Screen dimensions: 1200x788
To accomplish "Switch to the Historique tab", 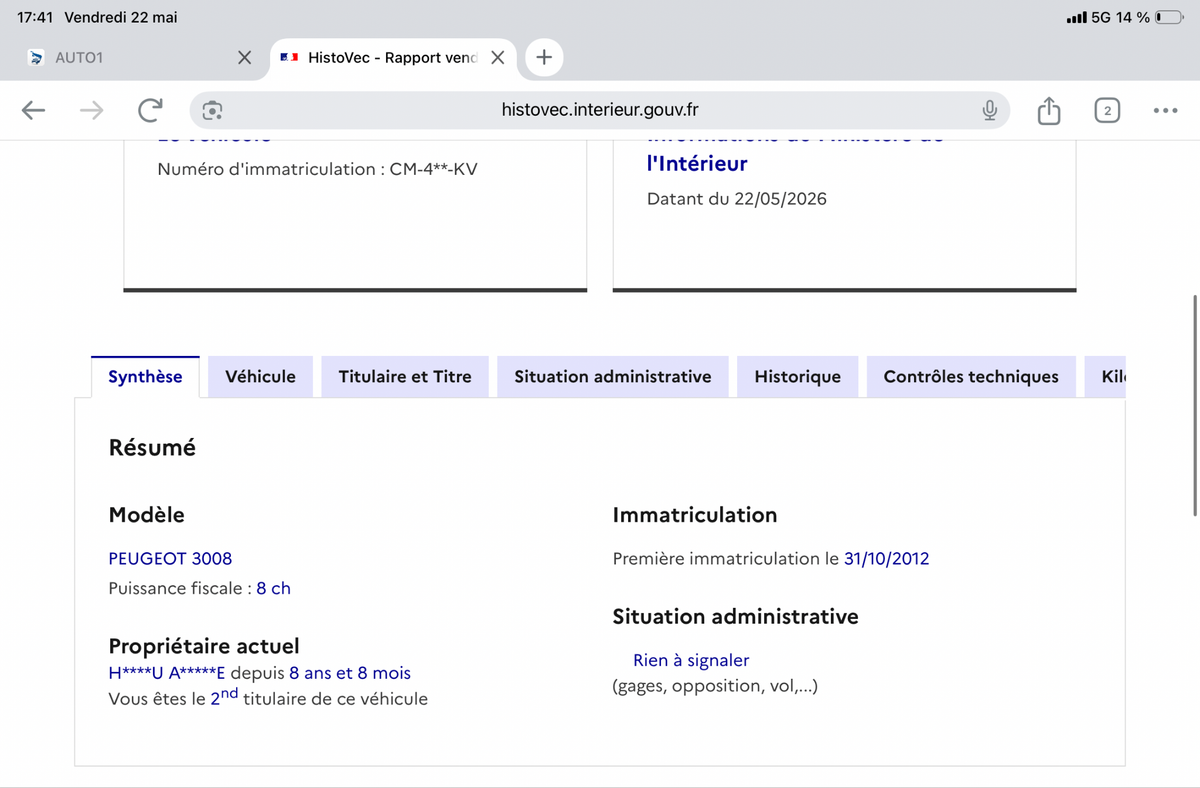I will point(798,377).
